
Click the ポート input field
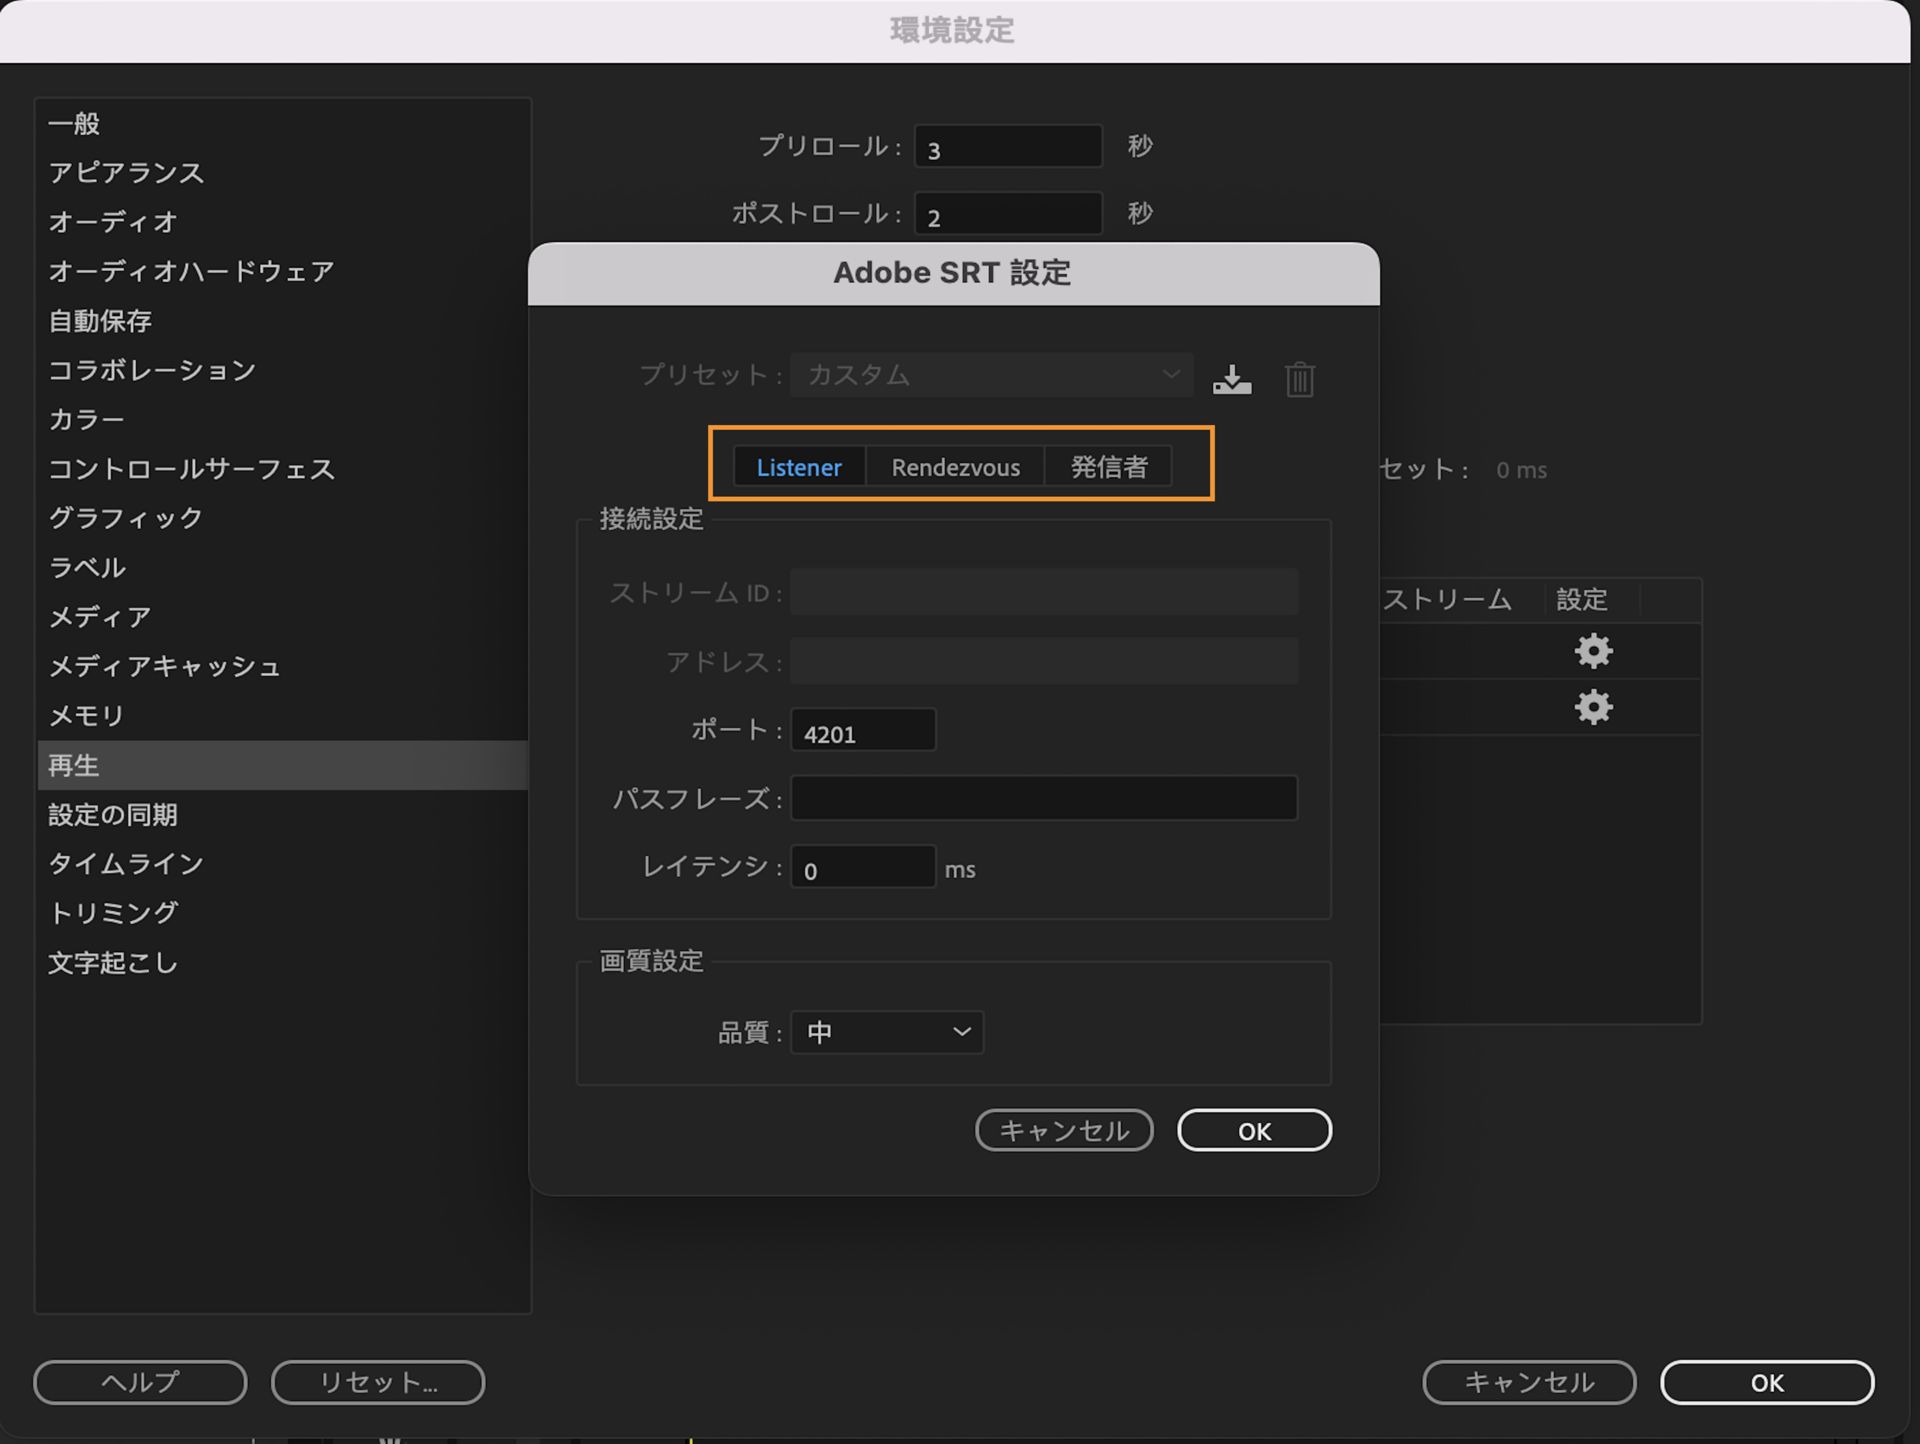(862, 731)
